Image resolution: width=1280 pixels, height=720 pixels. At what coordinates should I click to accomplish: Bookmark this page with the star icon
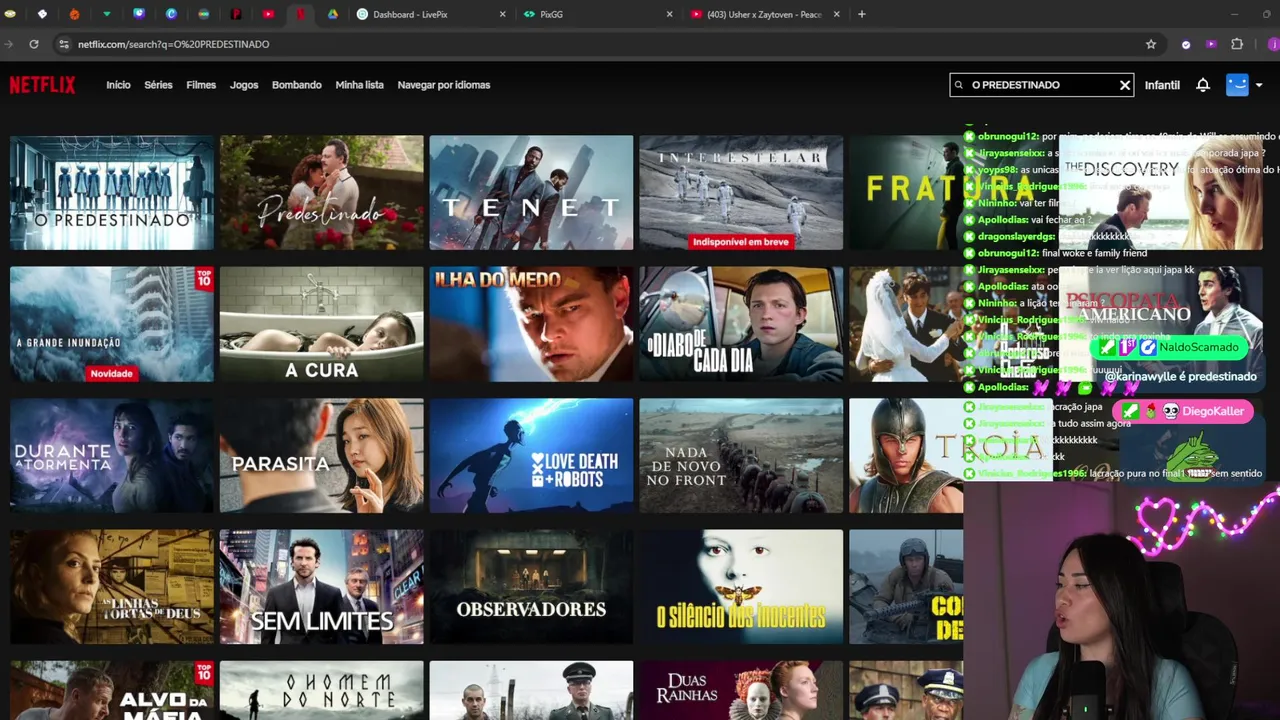click(x=1151, y=44)
